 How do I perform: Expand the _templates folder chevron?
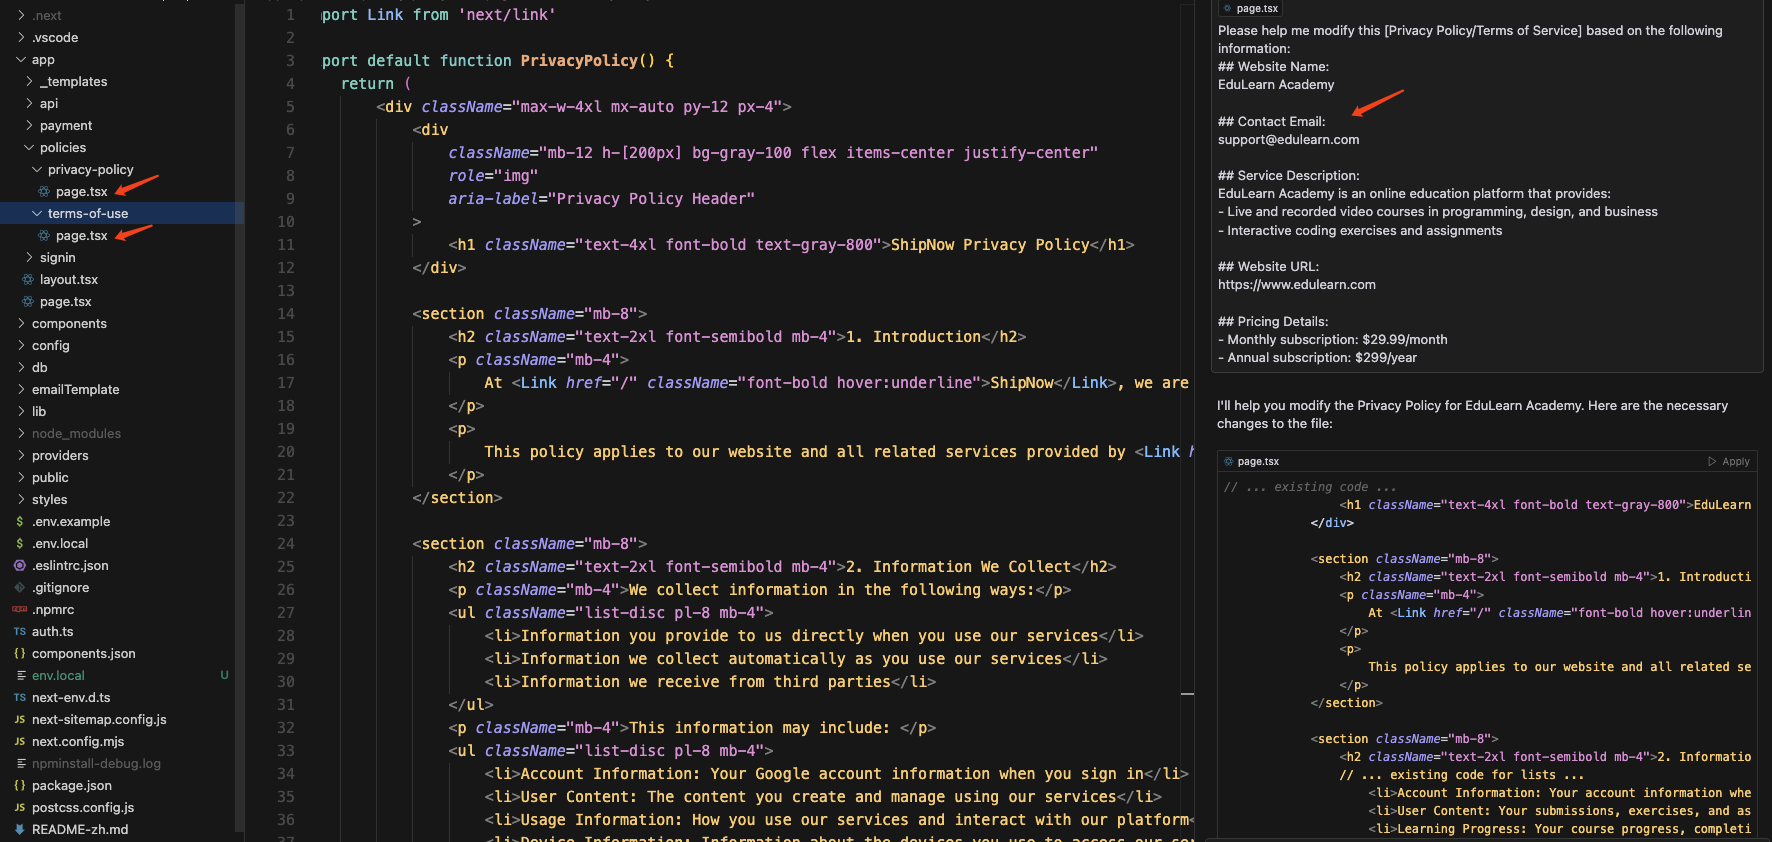click(29, 81)
